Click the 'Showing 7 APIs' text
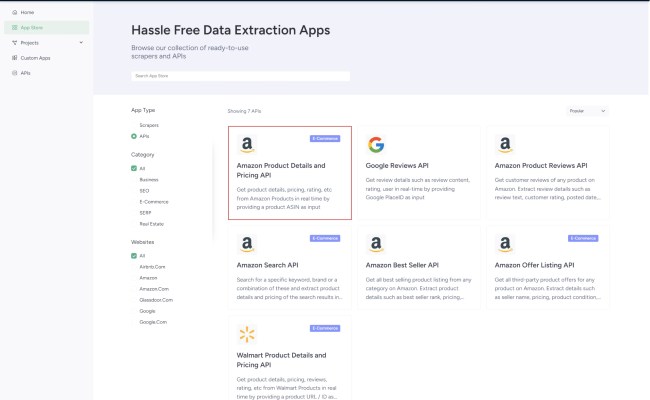 coord(244,111)
